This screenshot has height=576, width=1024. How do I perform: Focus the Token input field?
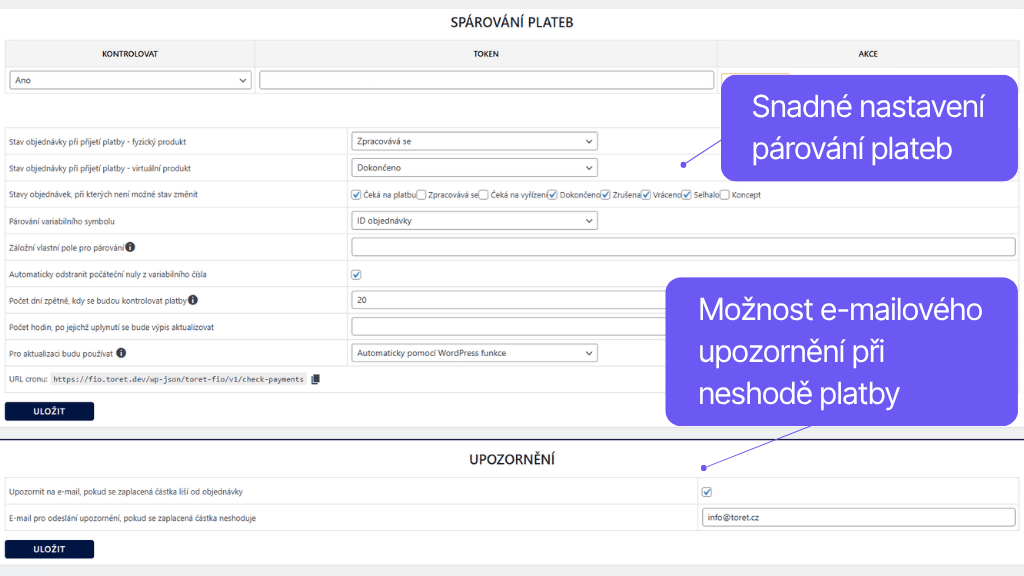pos(487,80)
